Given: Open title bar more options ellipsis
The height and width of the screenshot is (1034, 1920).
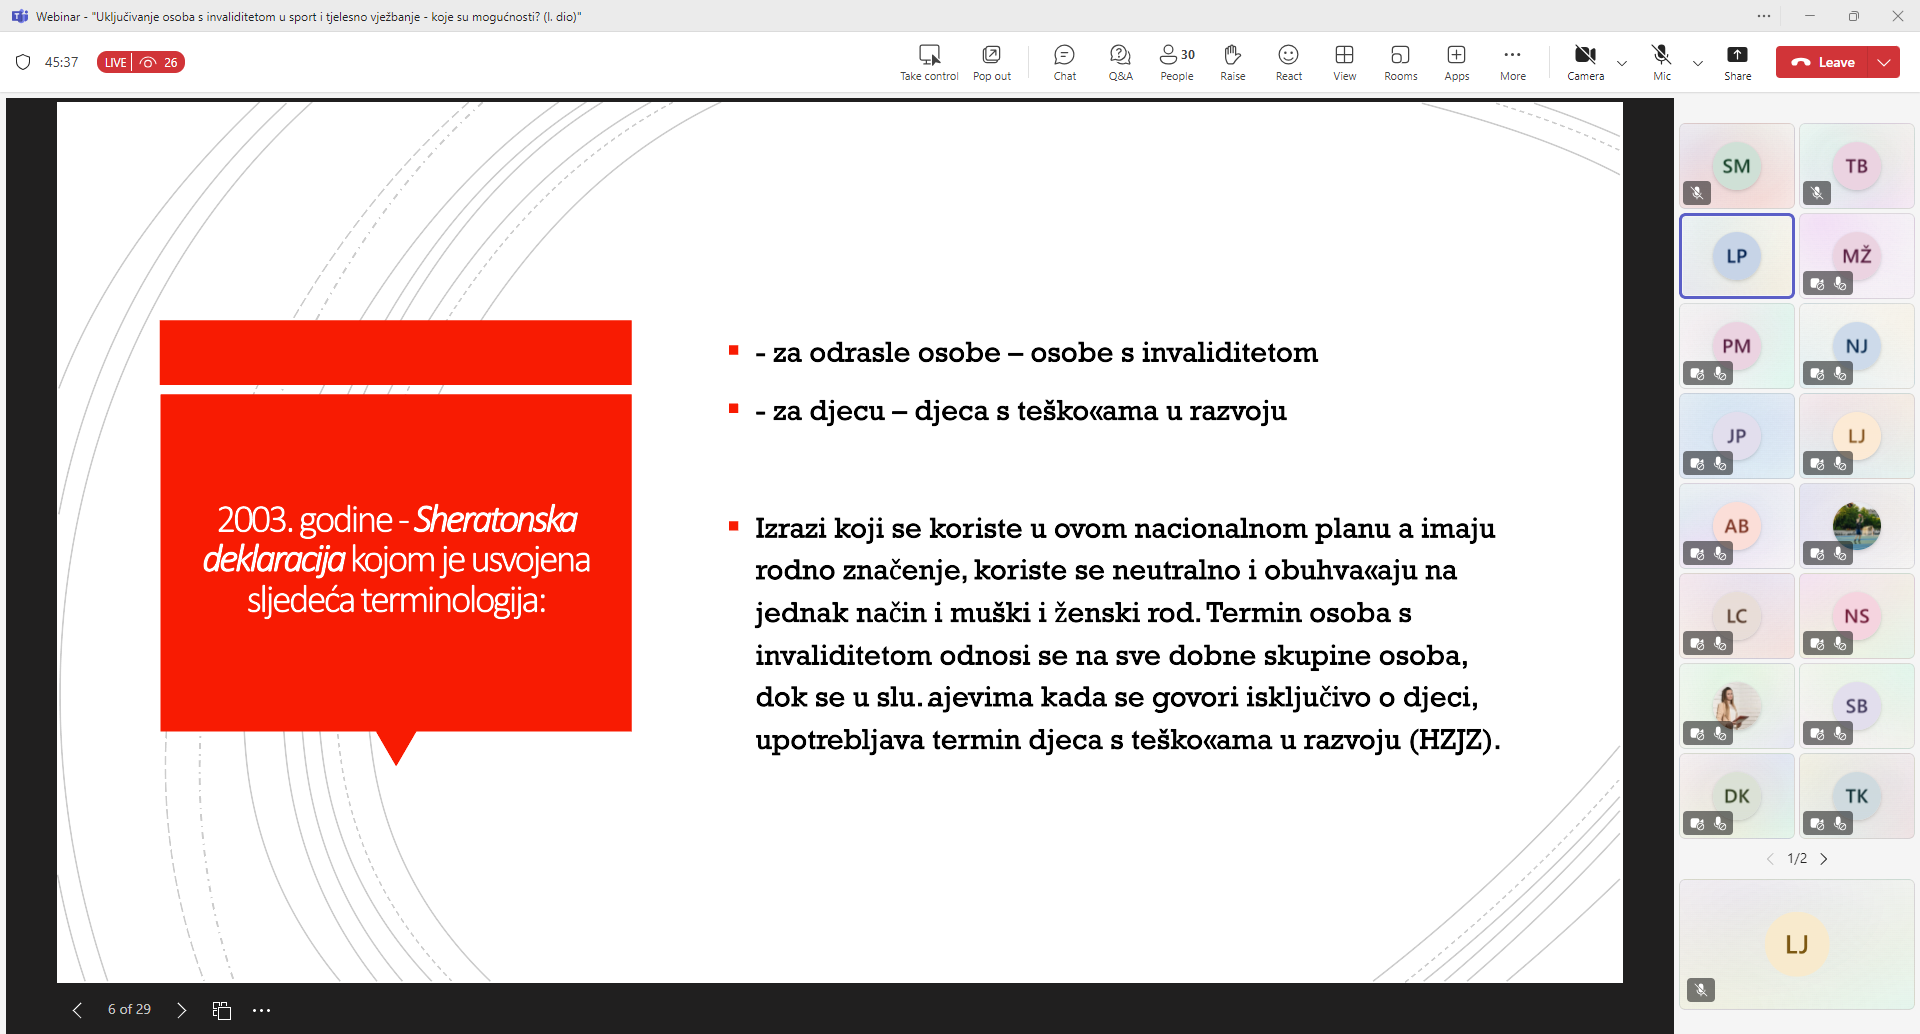Looking at the screenshot, I should [1764, 16].
